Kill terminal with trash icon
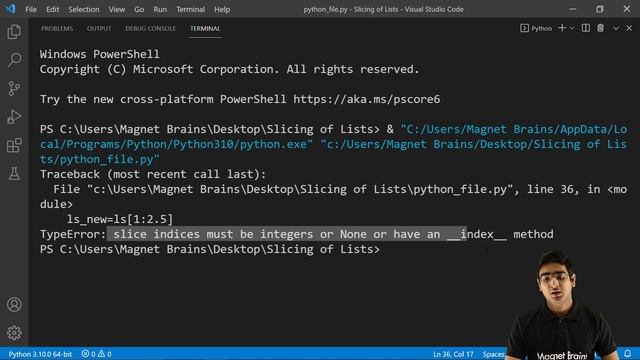The width and height of the screenshot is (640, 360). (600, 28)
